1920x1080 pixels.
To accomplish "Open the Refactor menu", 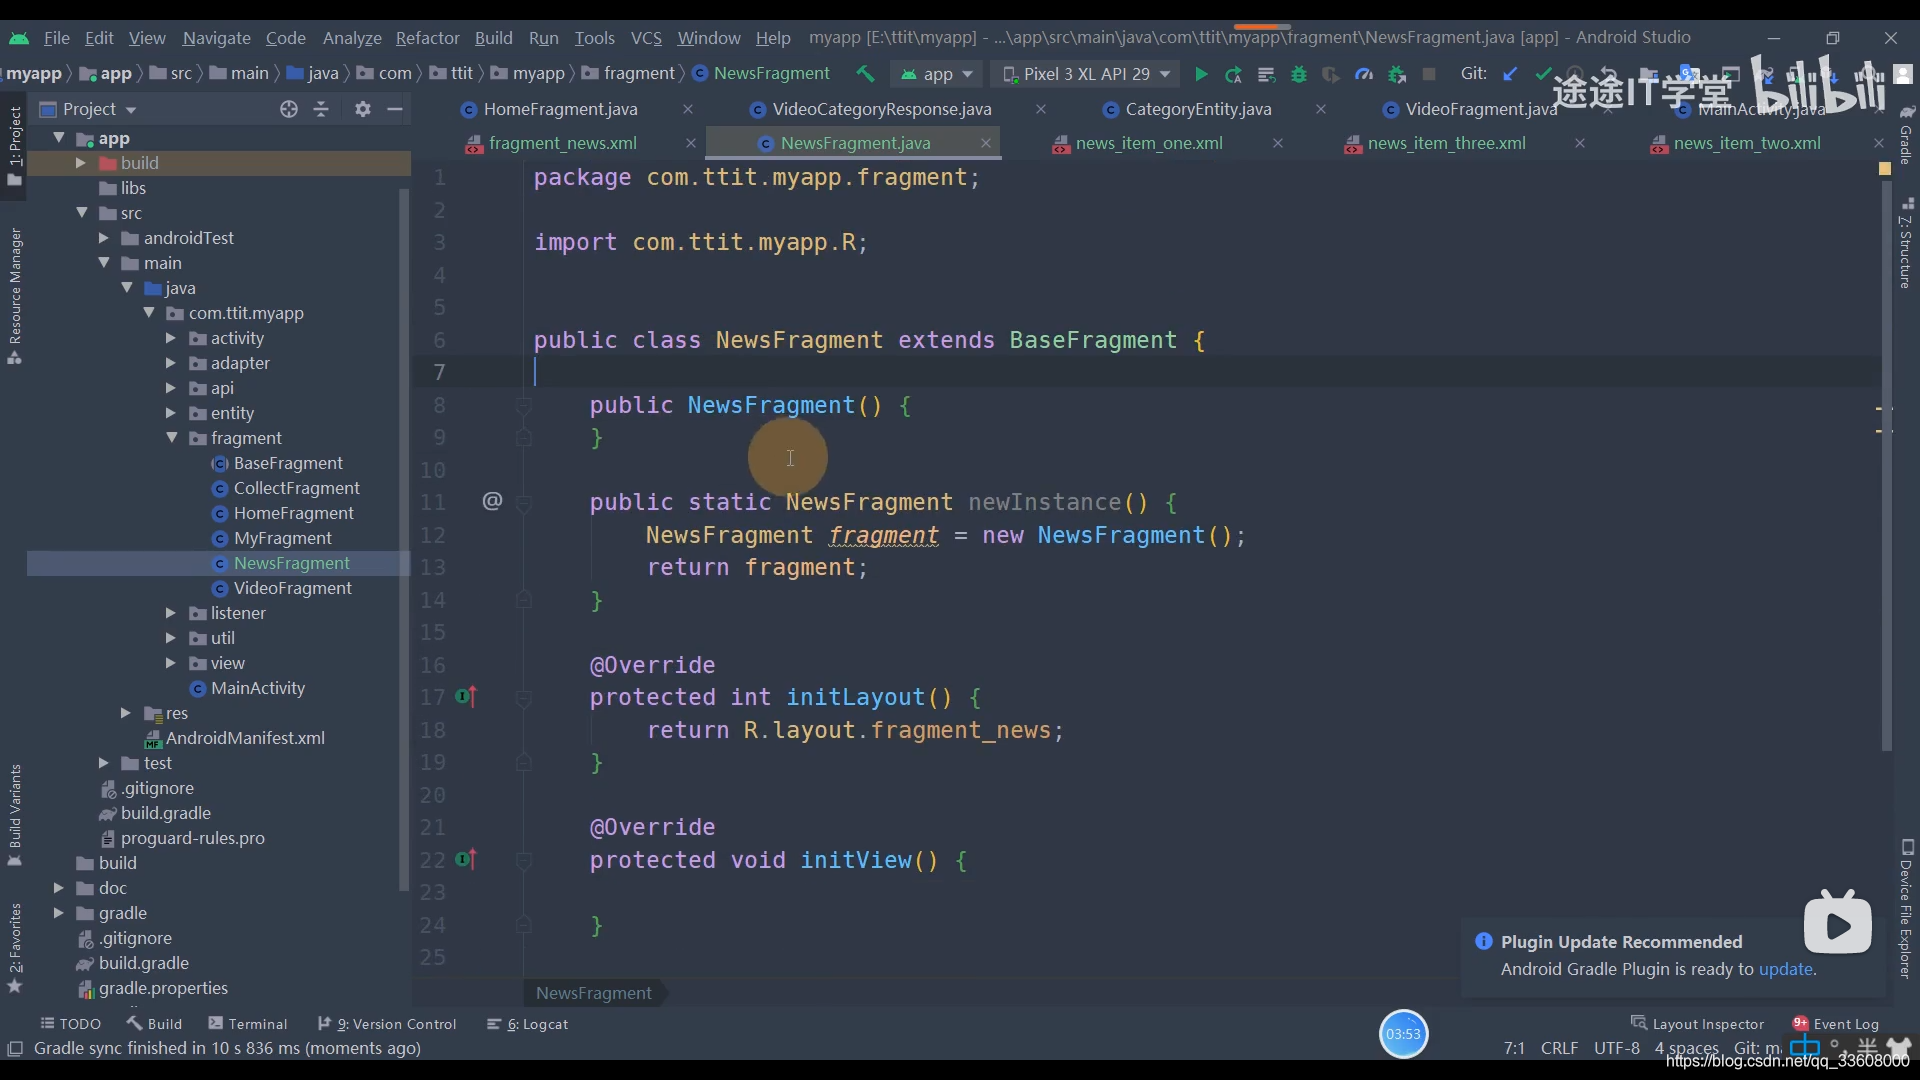I will click(x=427, y=38).
